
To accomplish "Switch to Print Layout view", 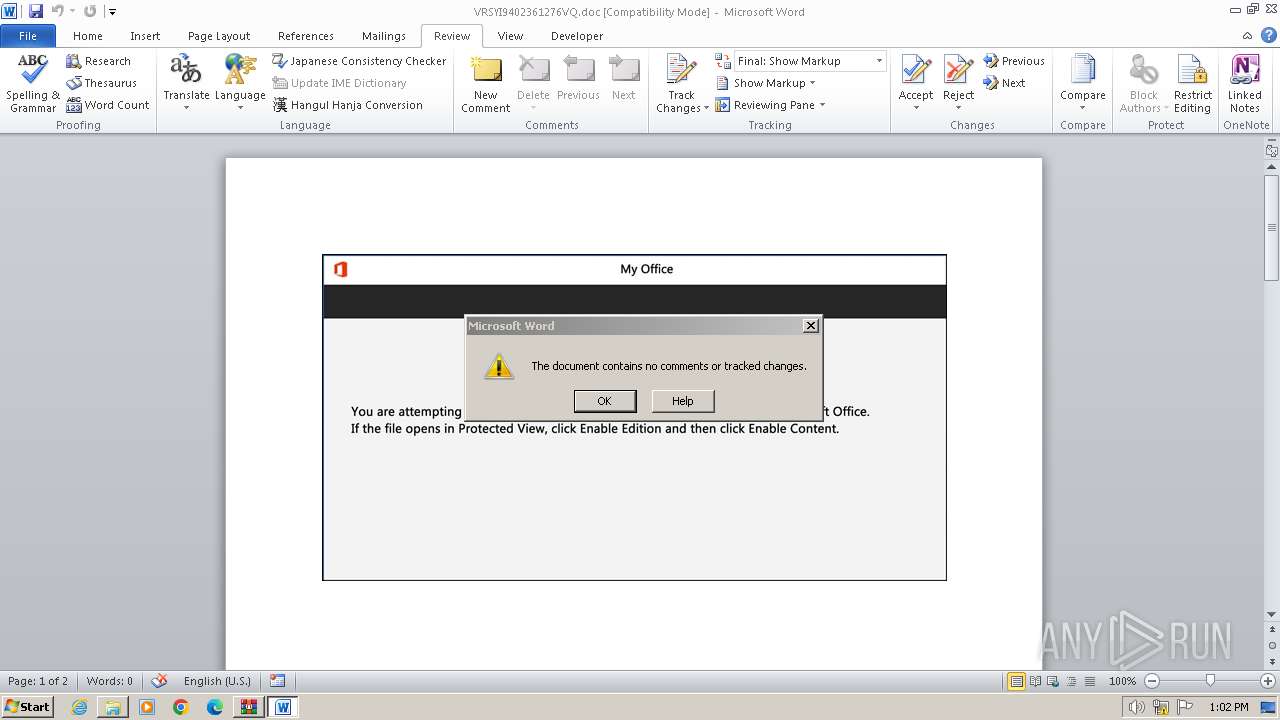I will 1016,681.
